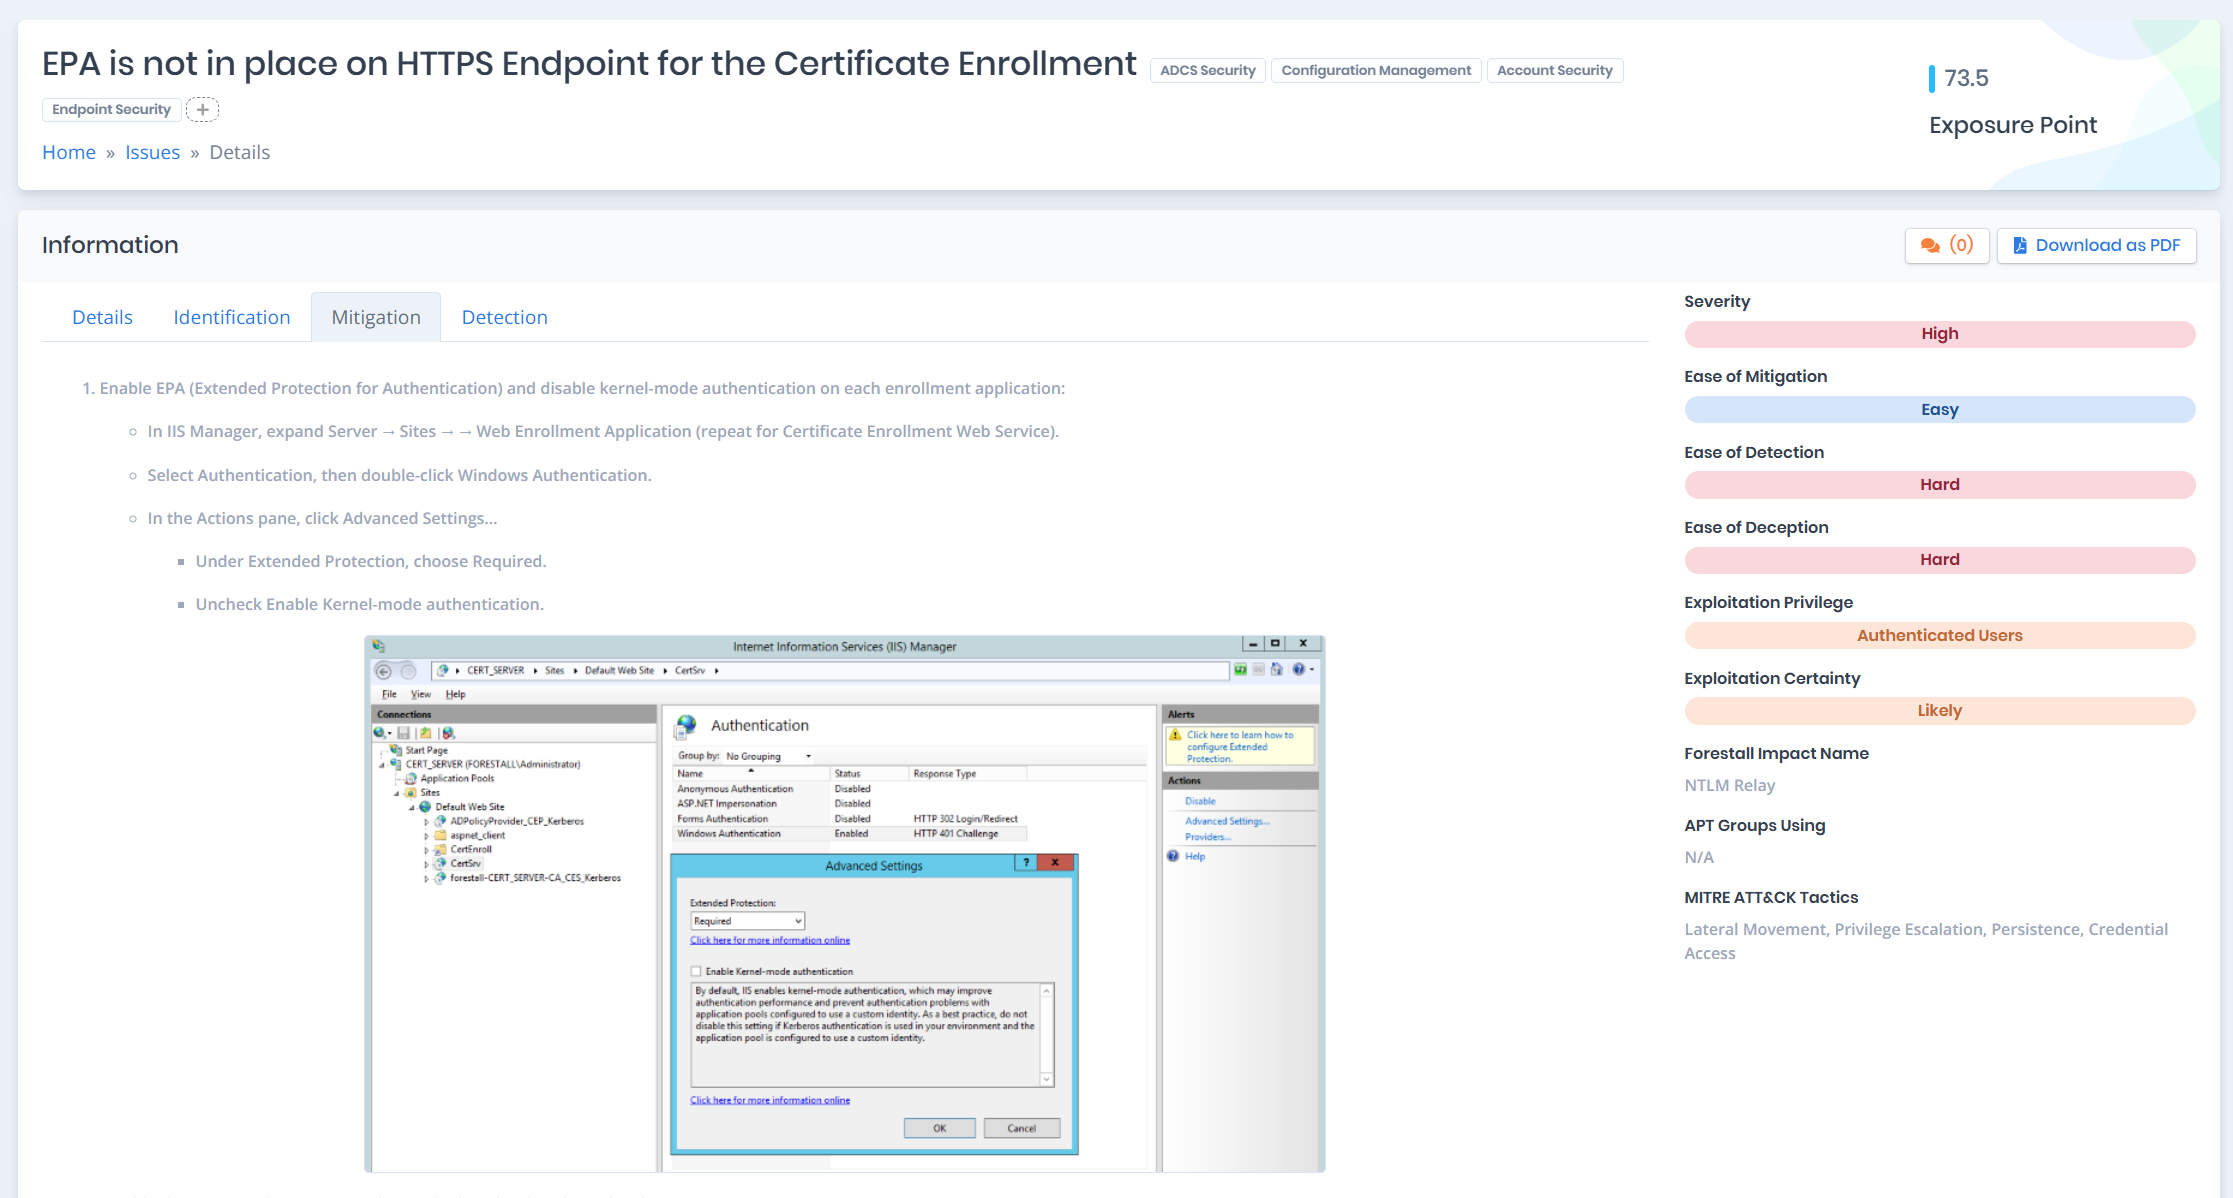Image resolution: width=2233 pixels, height=1198 pixels.
Task: Open the View menu in IIS Manager
Action: (x=420, y=694)
